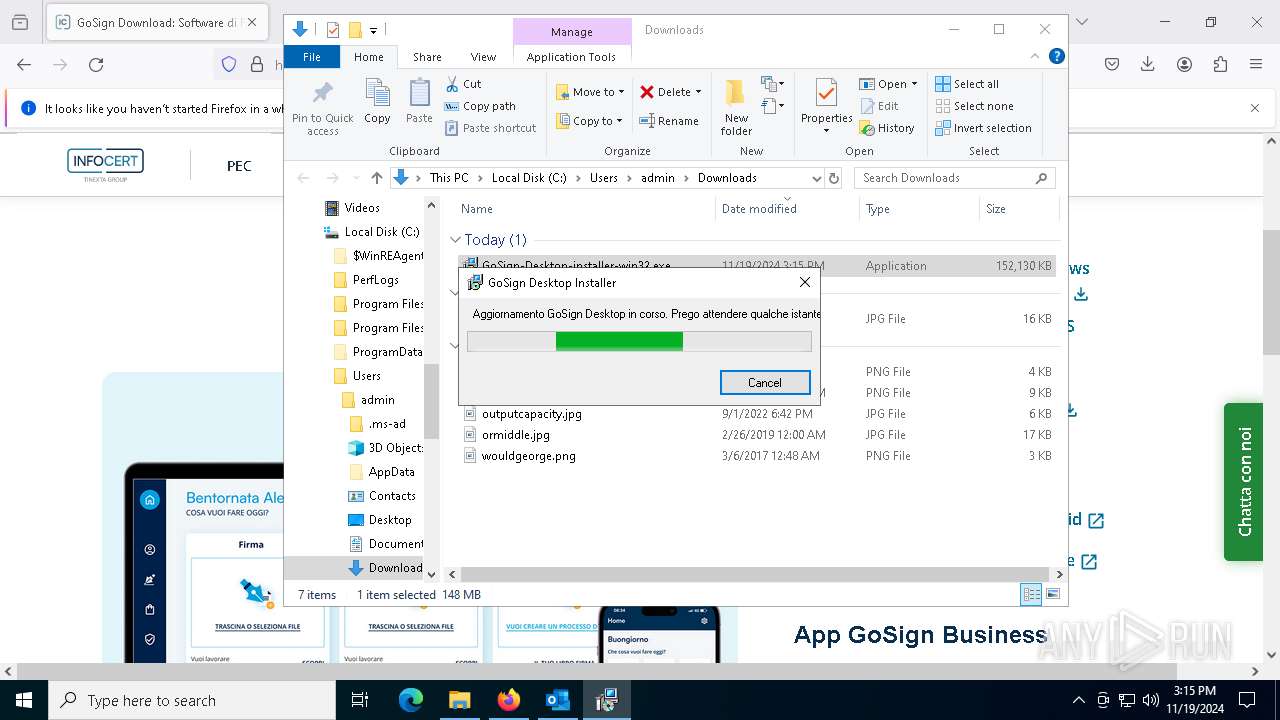Image resolution: width=1280 pixels, height=720 pixels.
Task: Click the GoSign installer progress bar
Action: 639,341
